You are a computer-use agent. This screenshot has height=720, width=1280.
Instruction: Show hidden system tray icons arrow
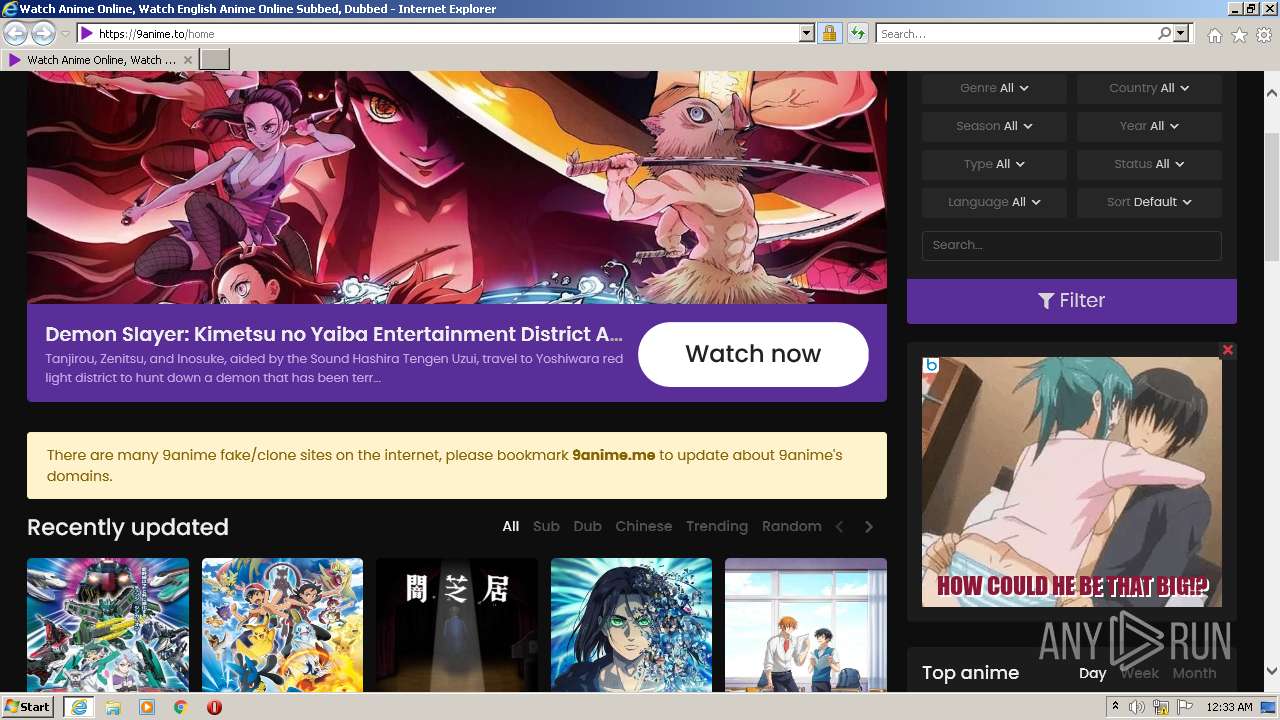coord(1116,707)
